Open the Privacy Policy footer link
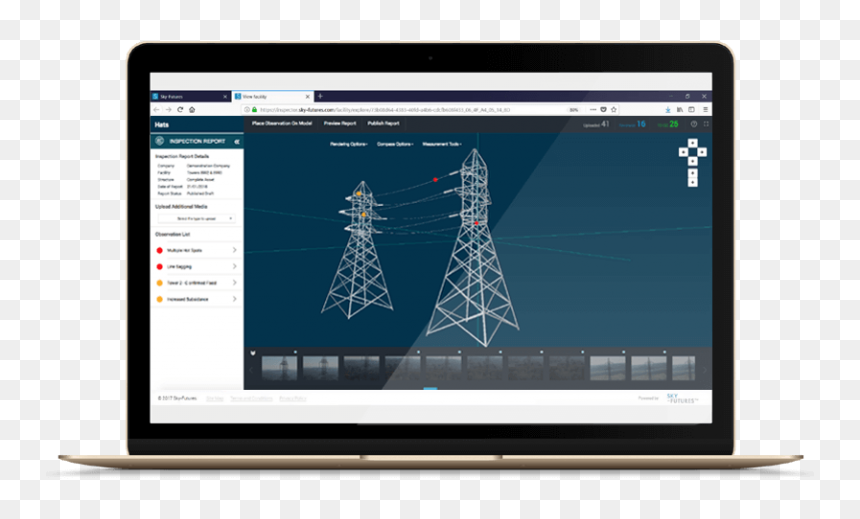 tap(293, 398)
